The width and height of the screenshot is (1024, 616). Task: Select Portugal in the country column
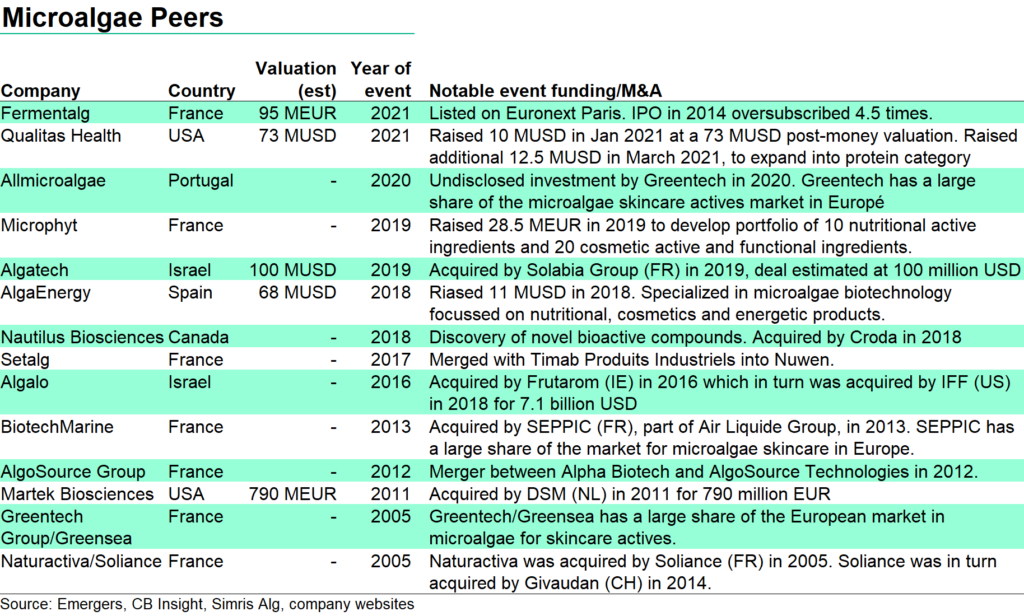[200, 181]
